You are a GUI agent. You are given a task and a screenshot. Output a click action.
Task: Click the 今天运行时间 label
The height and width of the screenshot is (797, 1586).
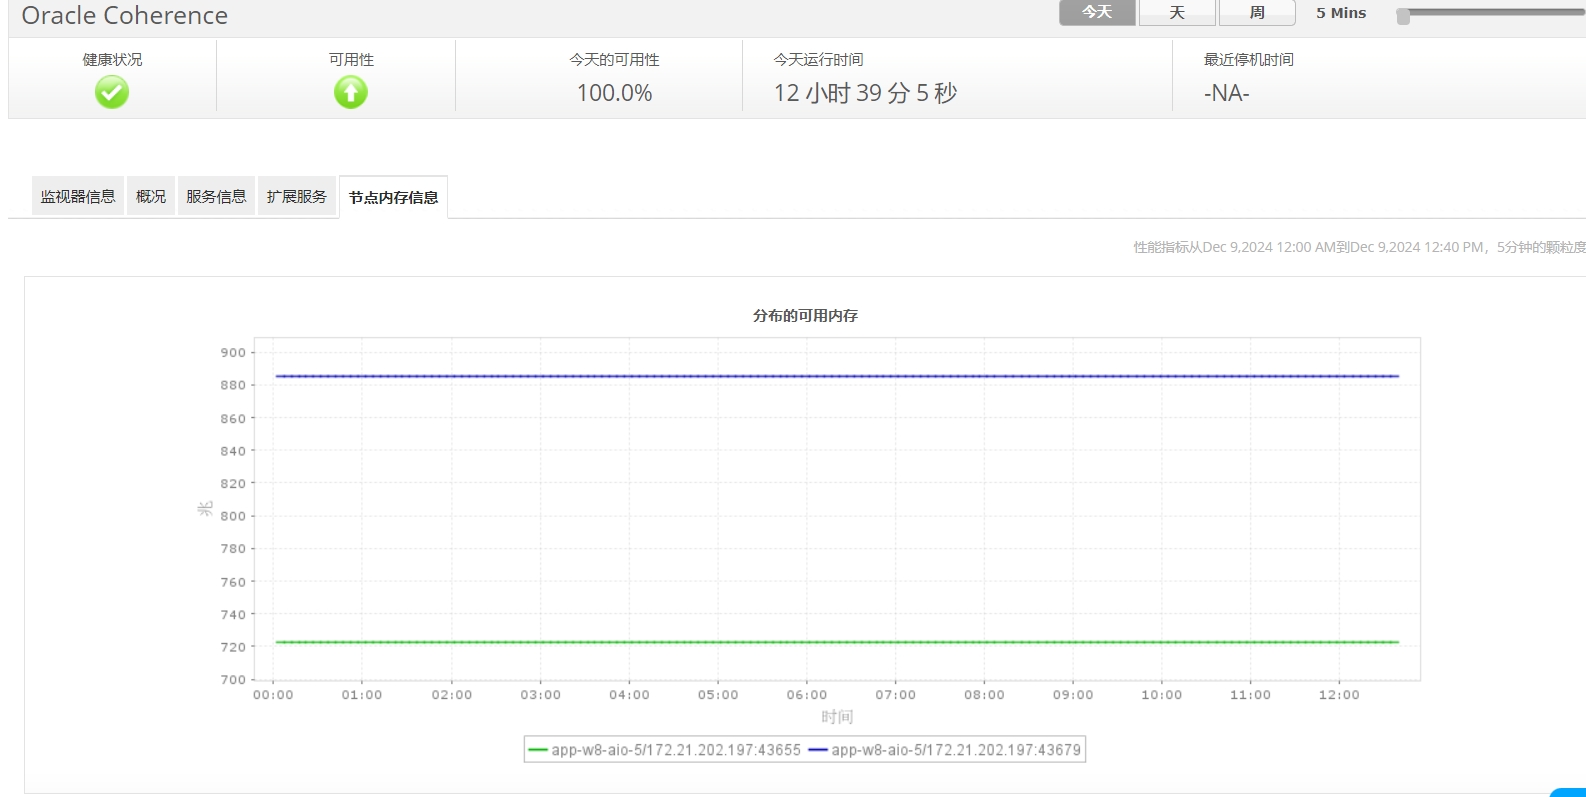[x=818, y=60]
